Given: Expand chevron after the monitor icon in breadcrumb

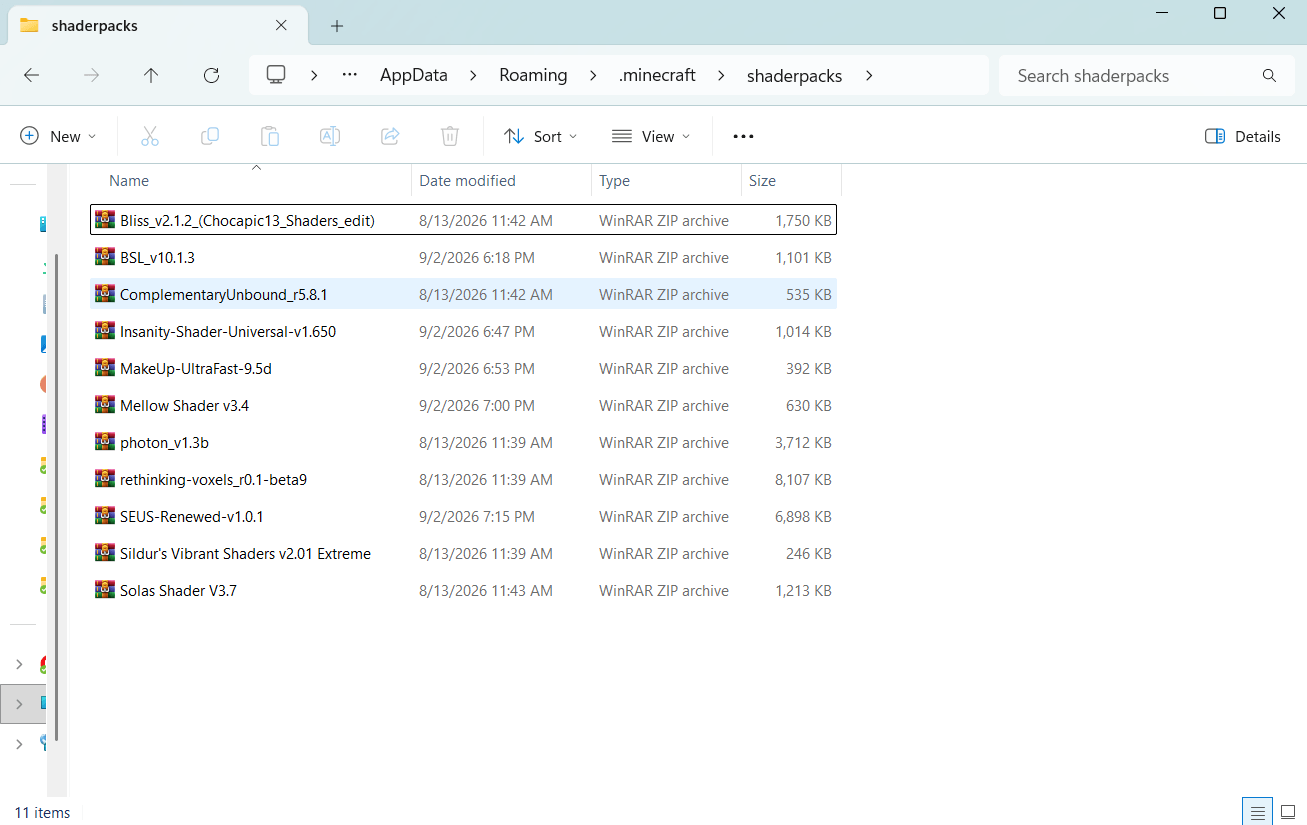Looking at the screenshot, I should [314, 75].
